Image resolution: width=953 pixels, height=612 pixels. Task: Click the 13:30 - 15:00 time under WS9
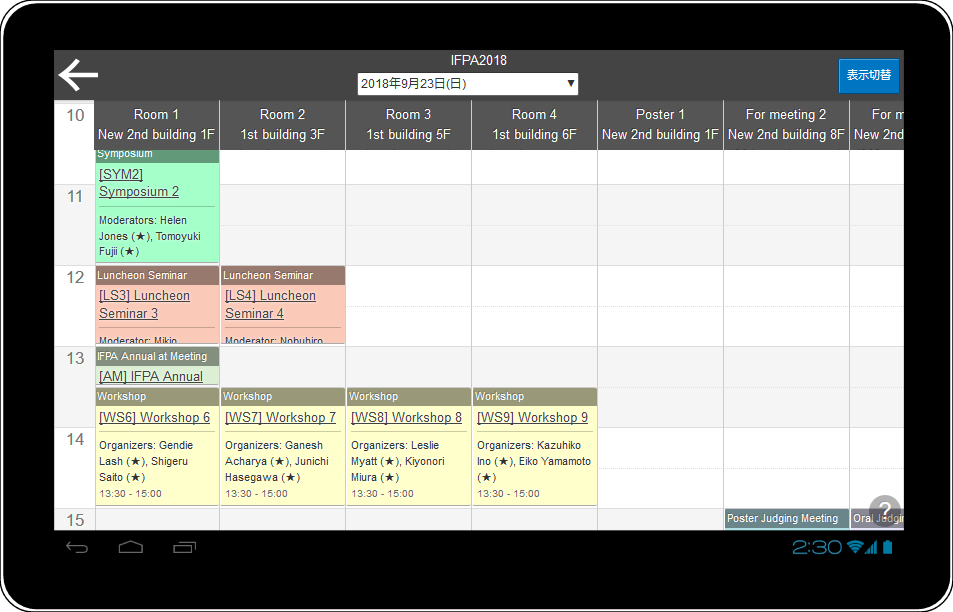[x=508, y=493]
